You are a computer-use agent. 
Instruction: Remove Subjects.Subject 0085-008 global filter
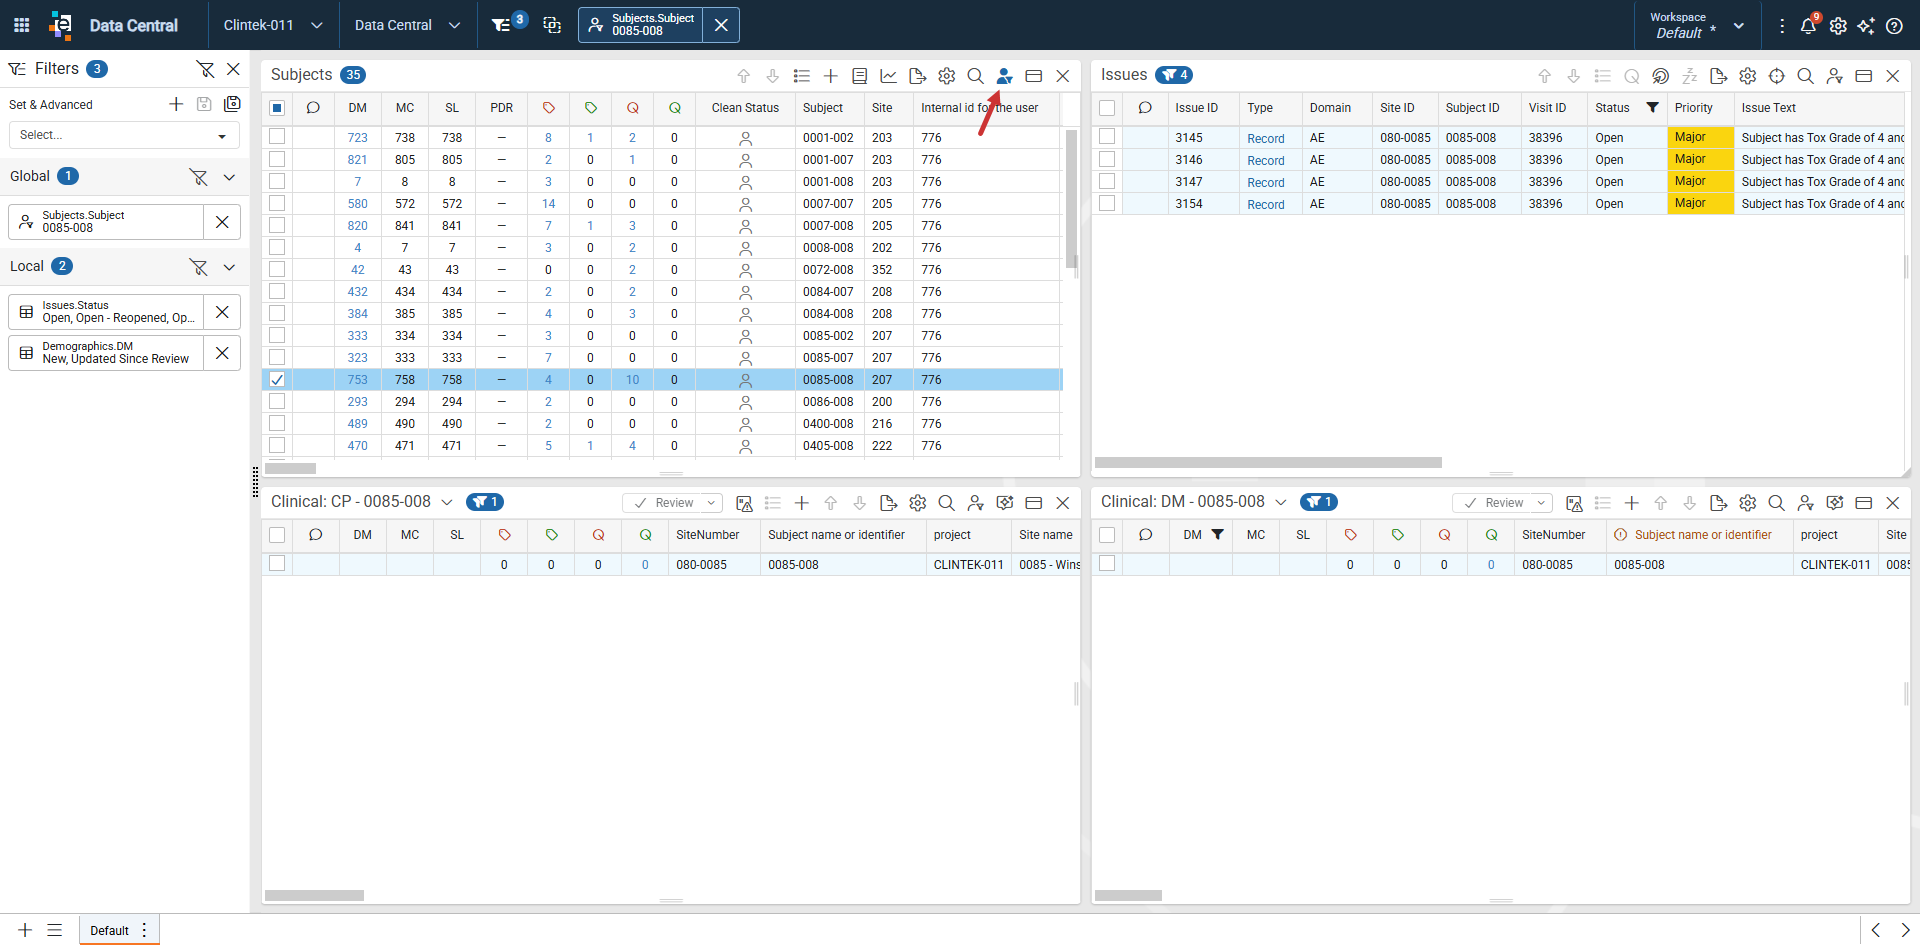222,222
